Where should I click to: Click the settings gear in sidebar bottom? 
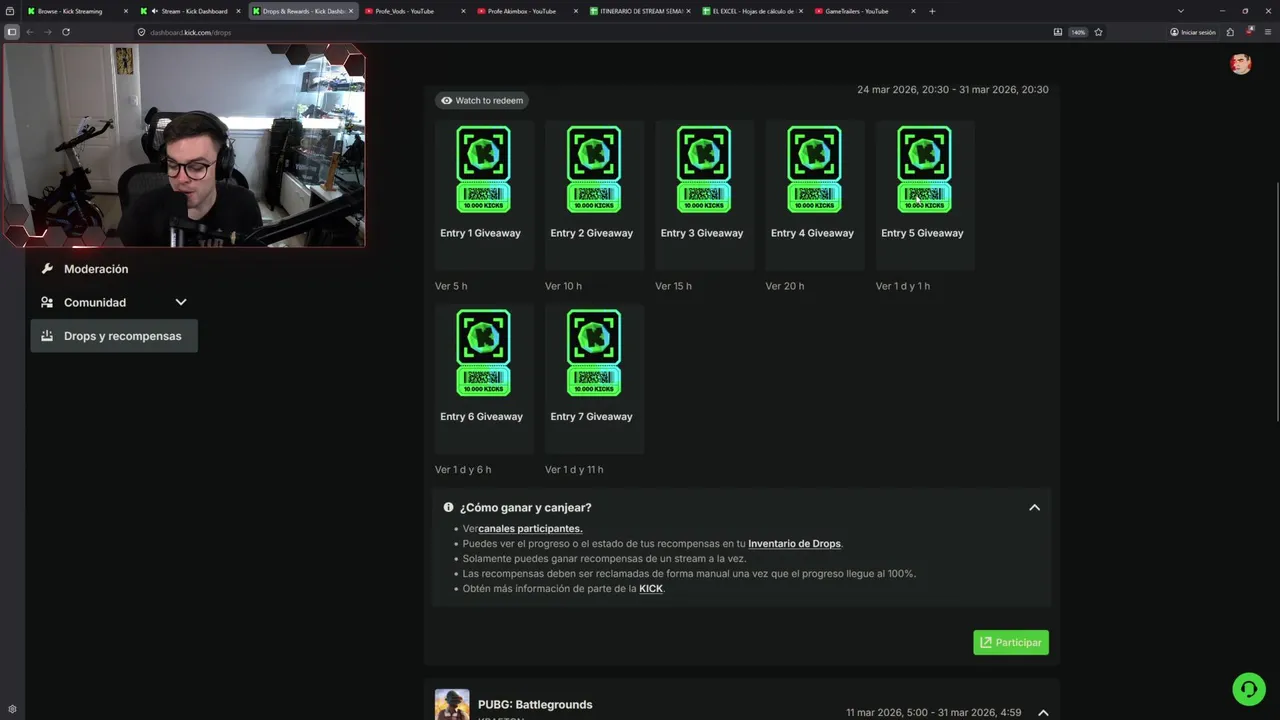(12, 709)
